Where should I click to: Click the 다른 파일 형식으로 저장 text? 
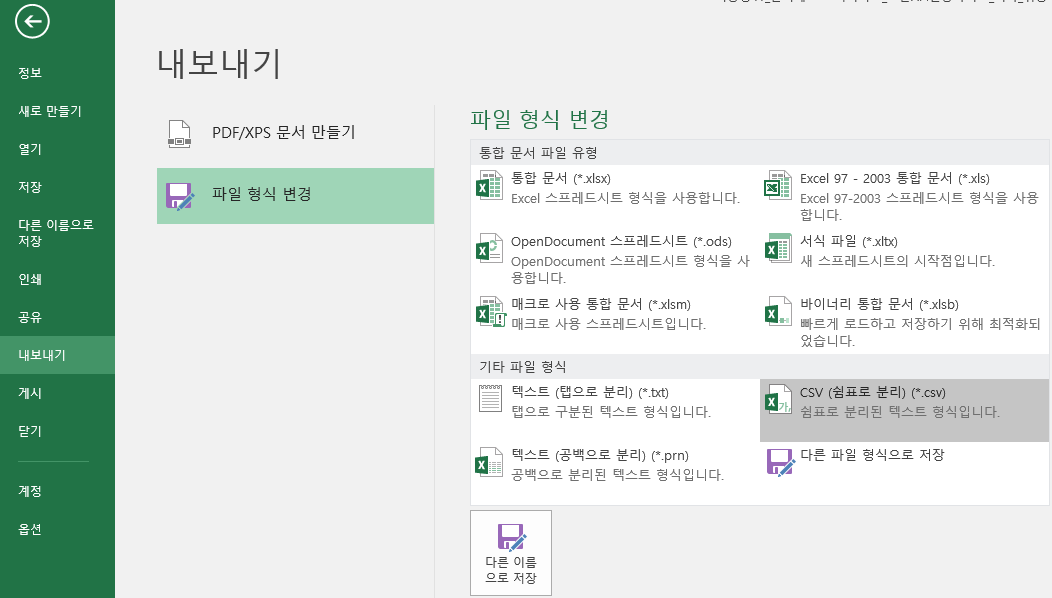tap(872, 455)
